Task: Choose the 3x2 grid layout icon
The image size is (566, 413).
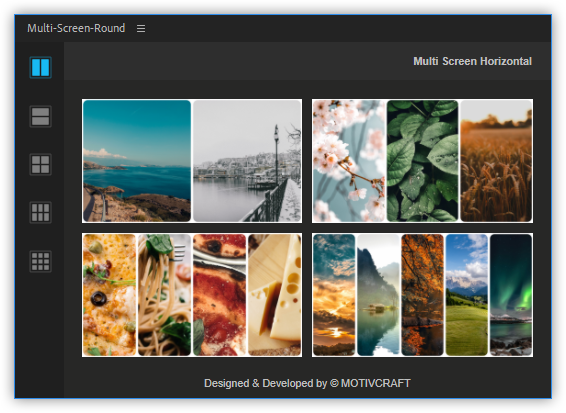Action: (40, 212)
